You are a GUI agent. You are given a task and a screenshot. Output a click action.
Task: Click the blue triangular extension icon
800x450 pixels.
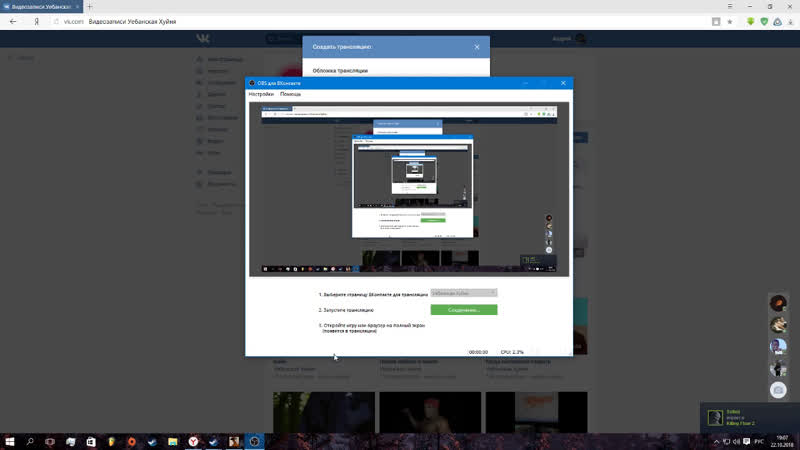(x=777, y=21)
